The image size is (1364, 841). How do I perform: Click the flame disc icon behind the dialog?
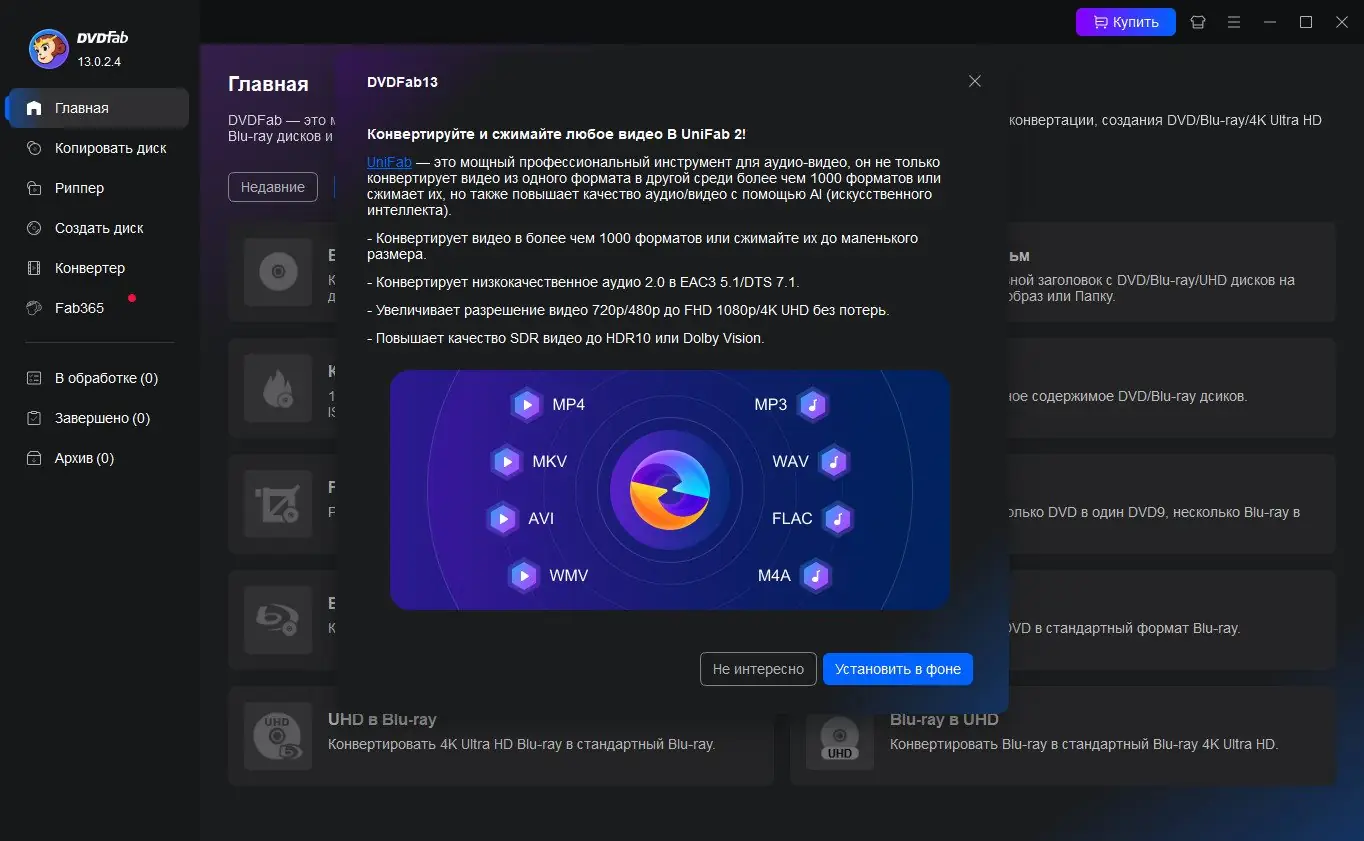tap(278, 388)
